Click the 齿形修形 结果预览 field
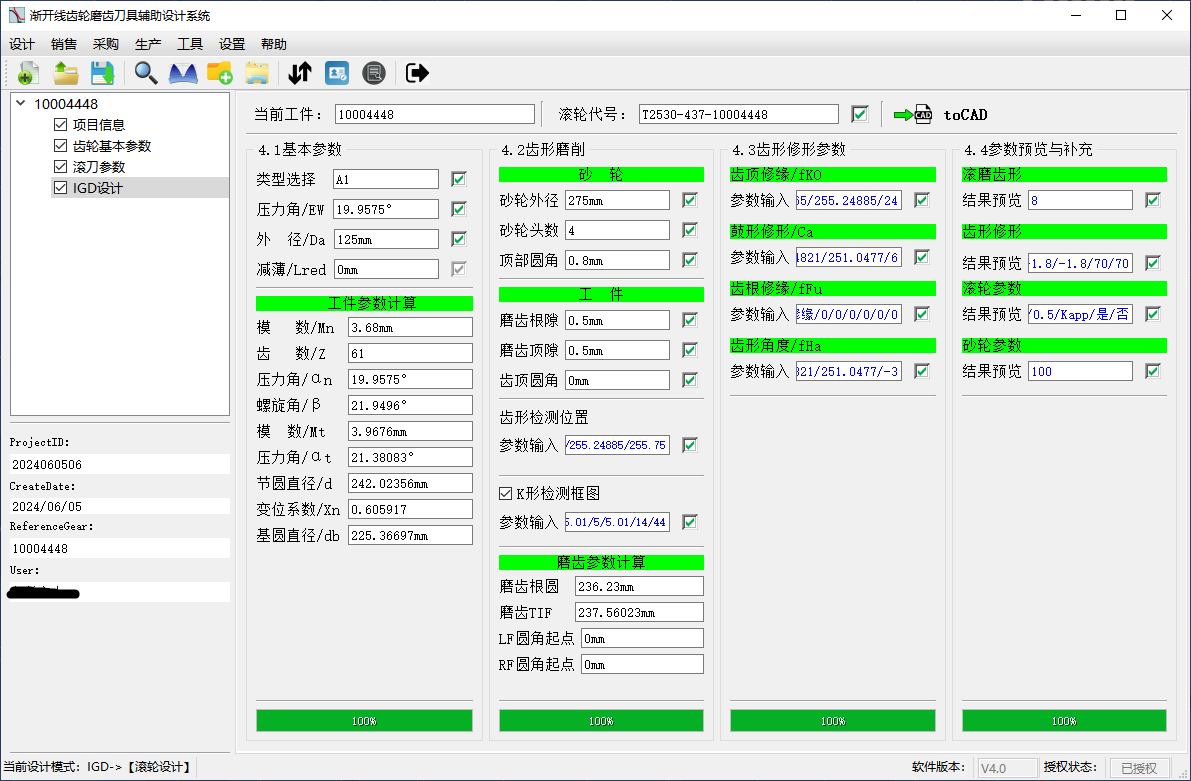 [x=1080, y=263]
